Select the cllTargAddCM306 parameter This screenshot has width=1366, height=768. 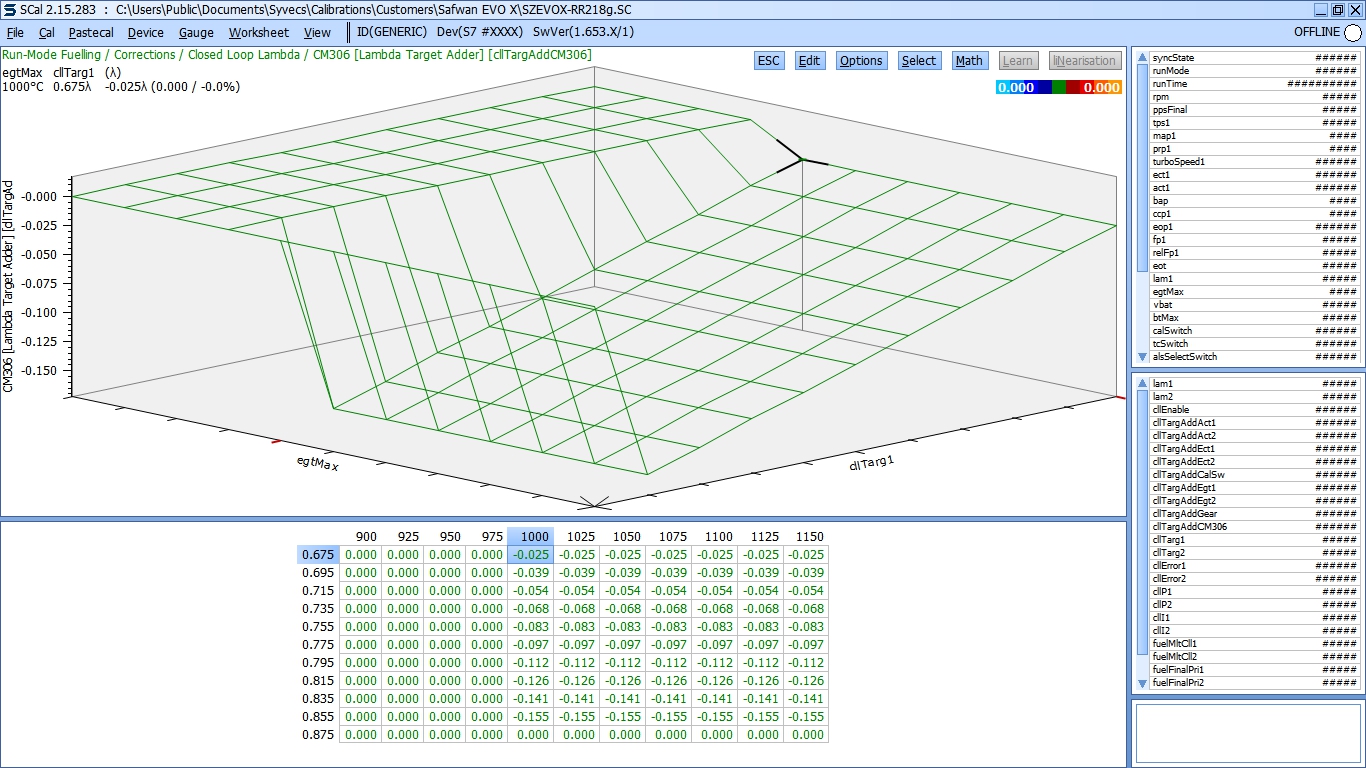(1190, 526)
